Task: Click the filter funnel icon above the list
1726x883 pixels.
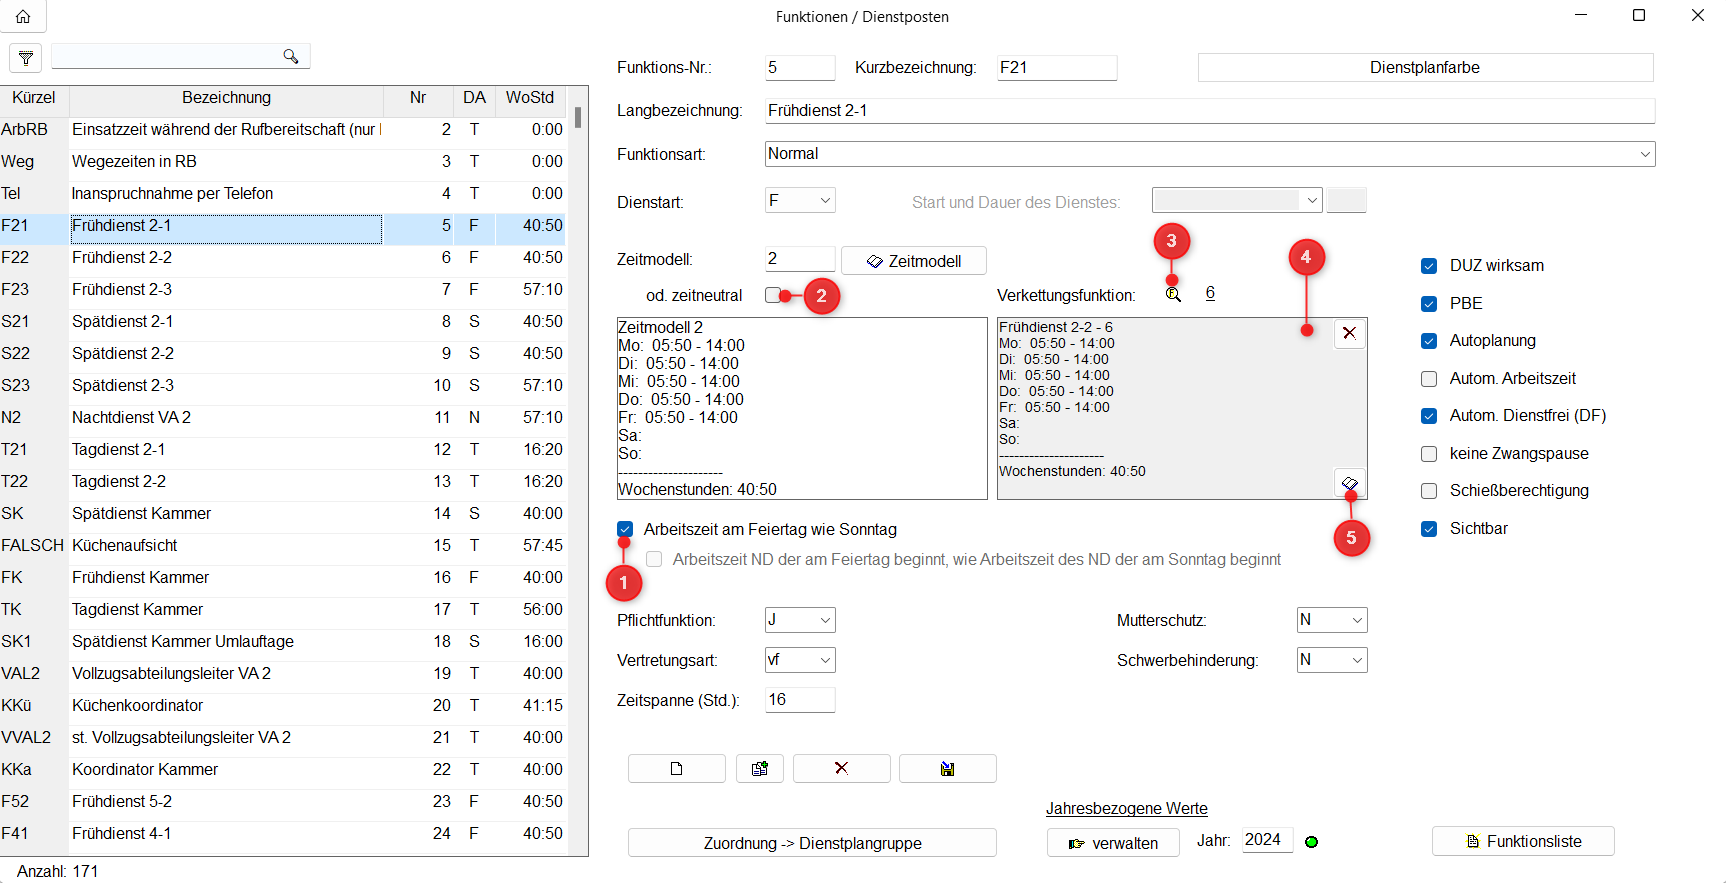Action: 26,58
